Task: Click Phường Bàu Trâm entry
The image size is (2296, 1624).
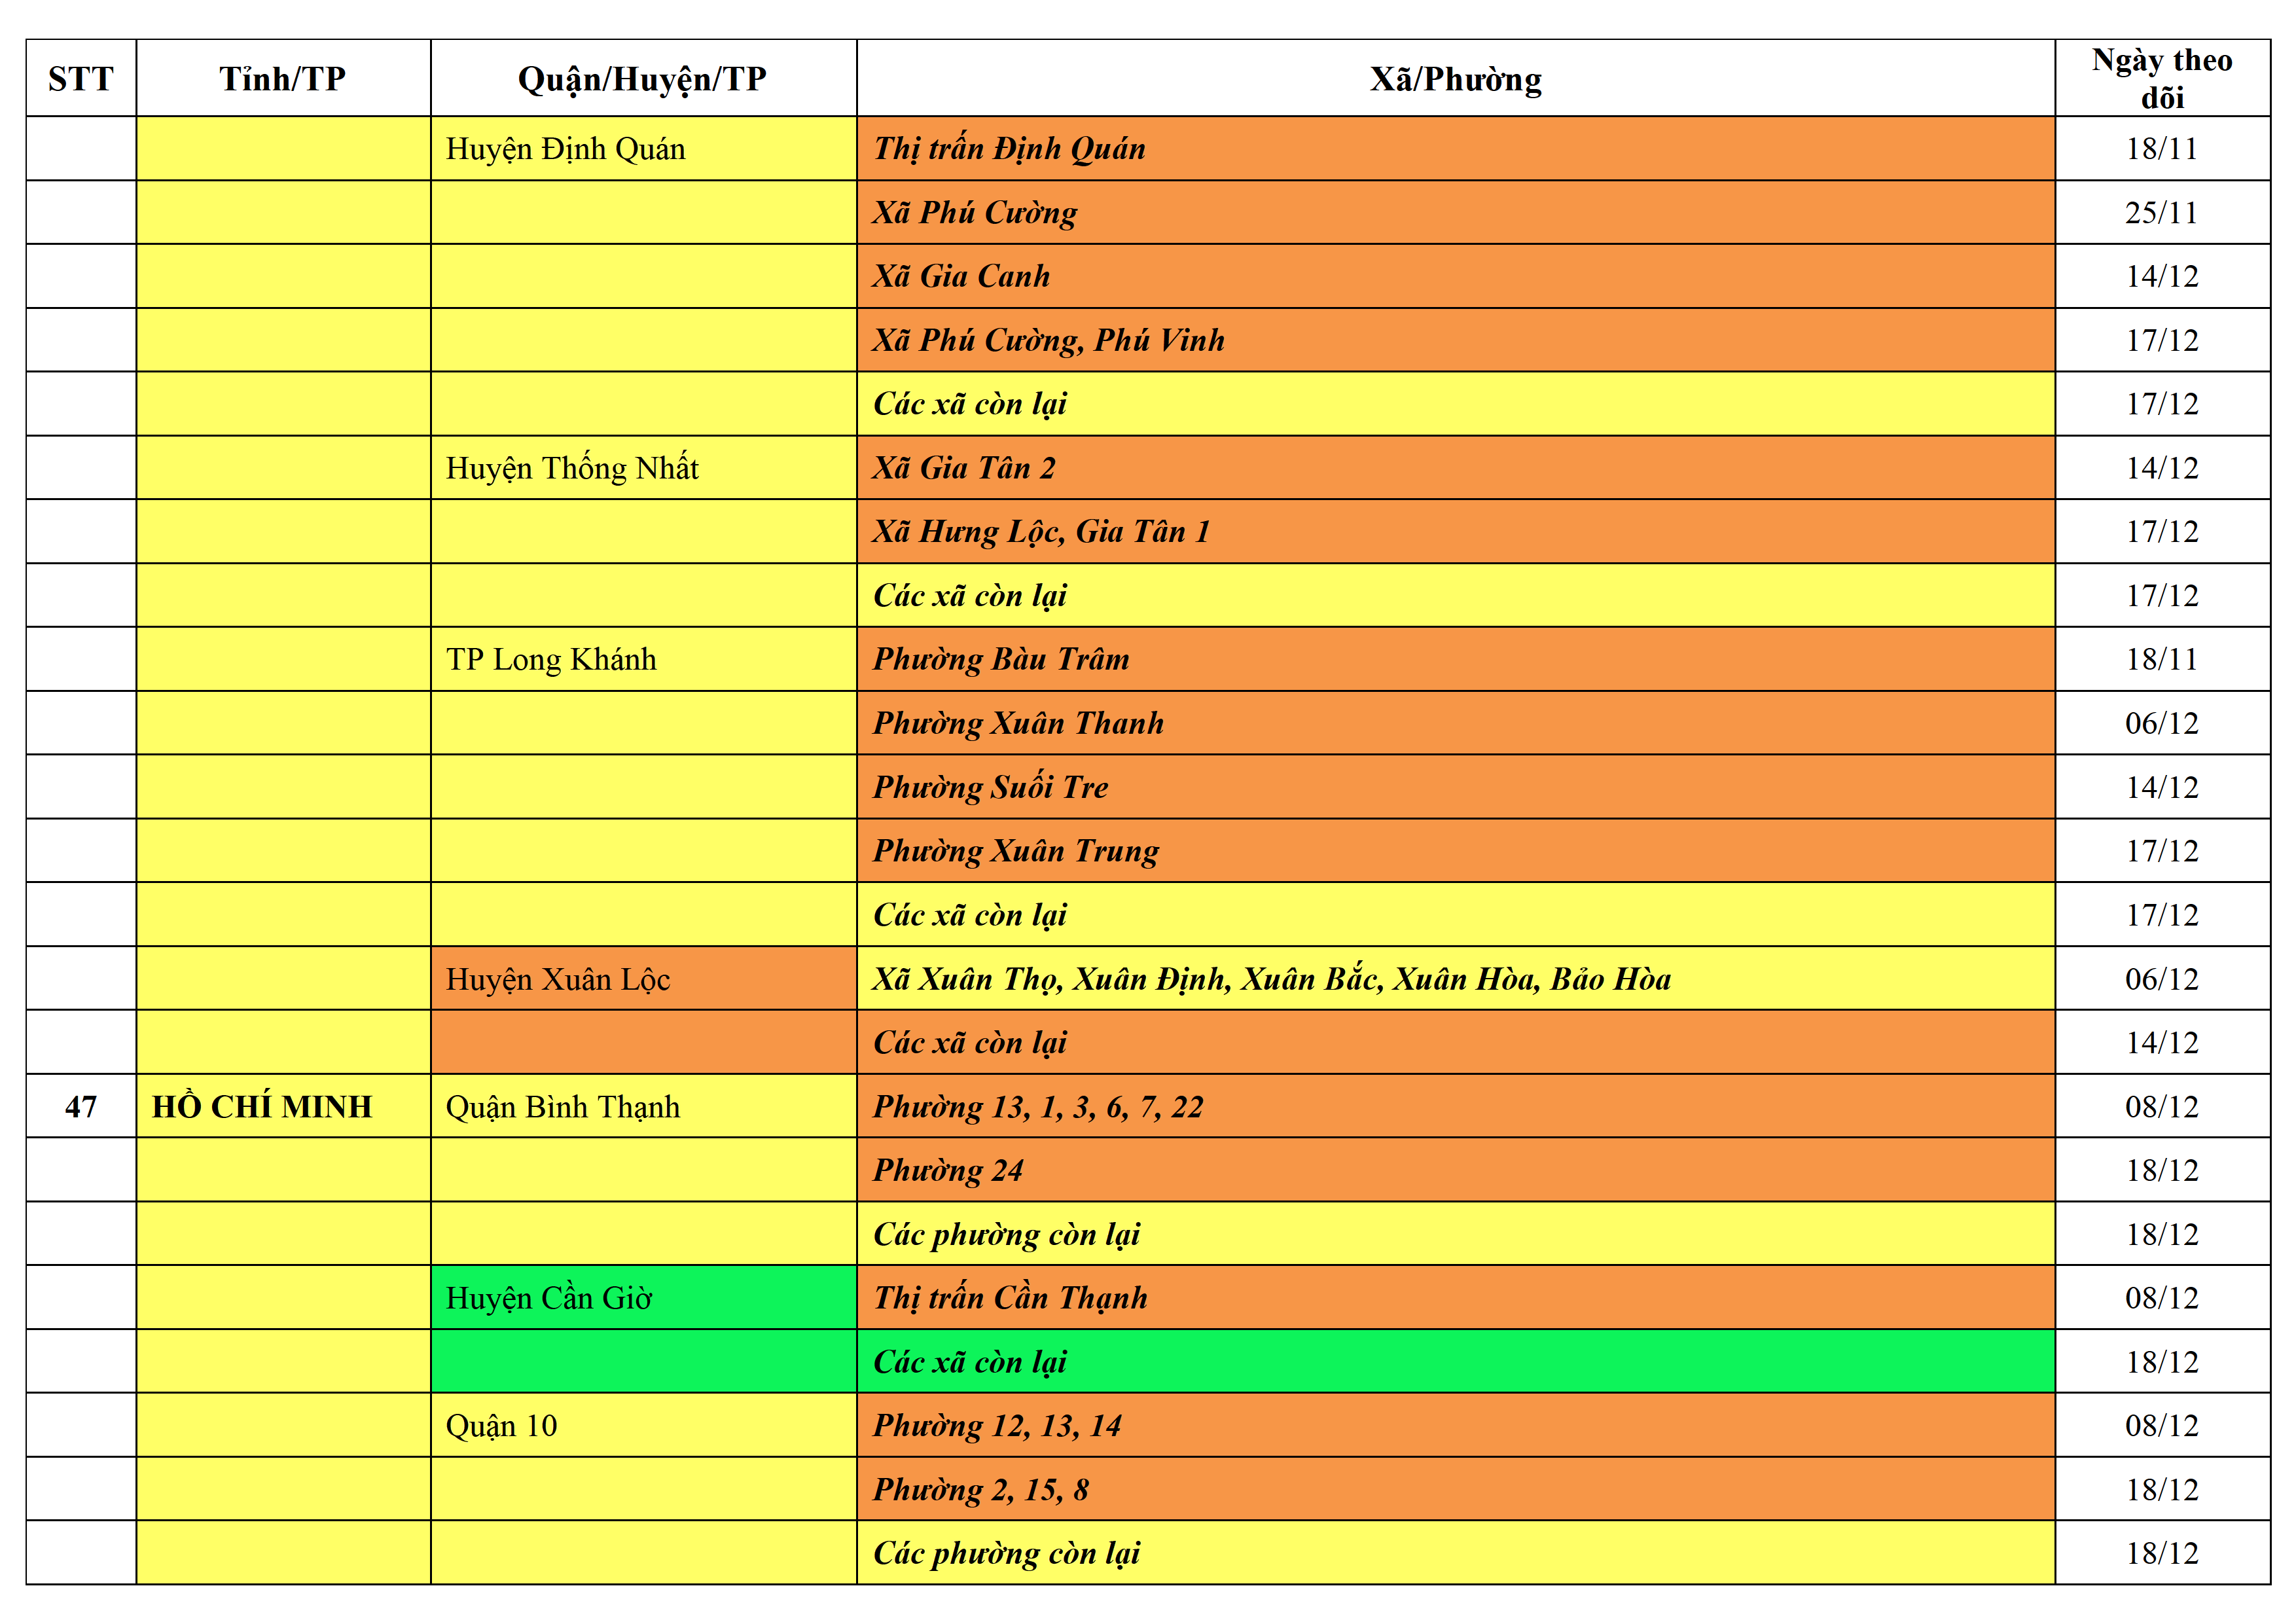Action: point(1001,659)
